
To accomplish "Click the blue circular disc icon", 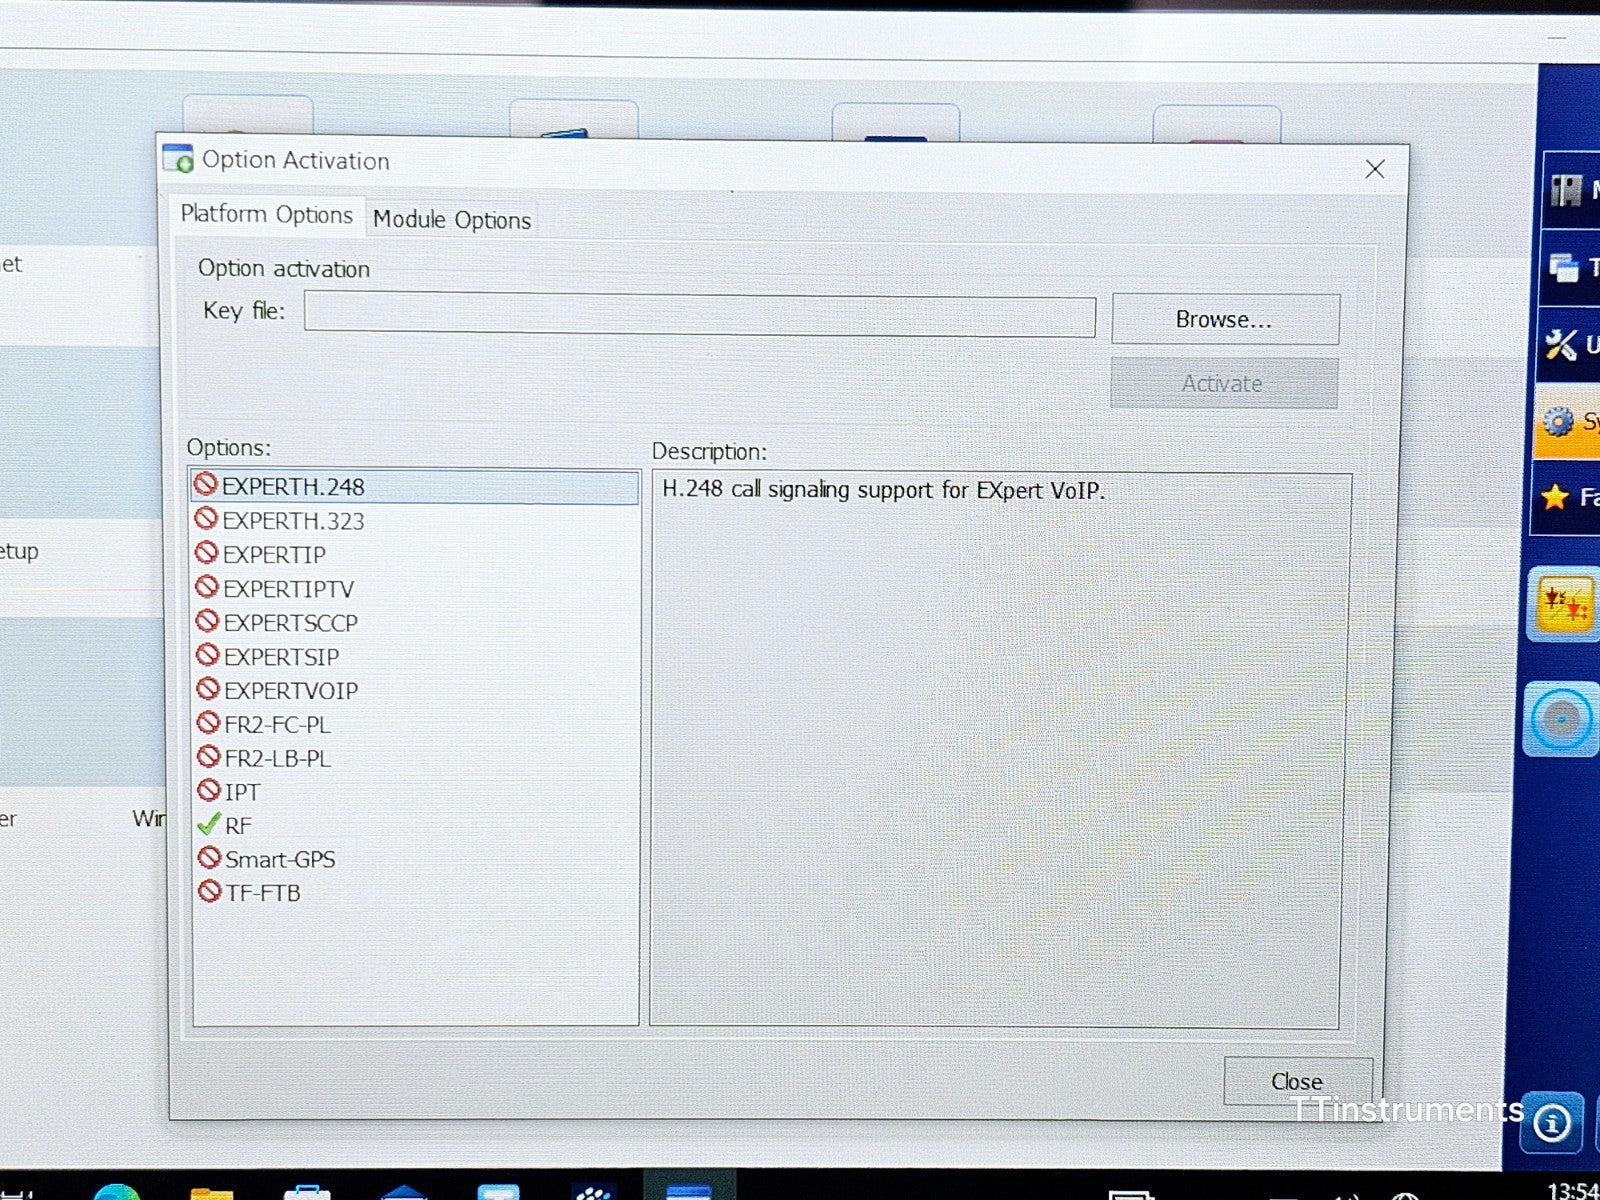I will (x=1561, y=719).
